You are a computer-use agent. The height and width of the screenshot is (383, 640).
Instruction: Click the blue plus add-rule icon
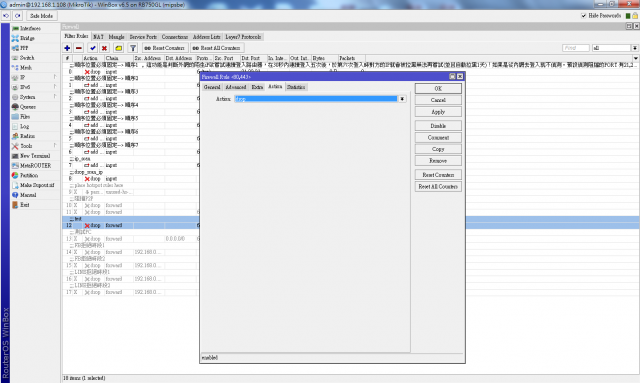click(x=67, y=48)
